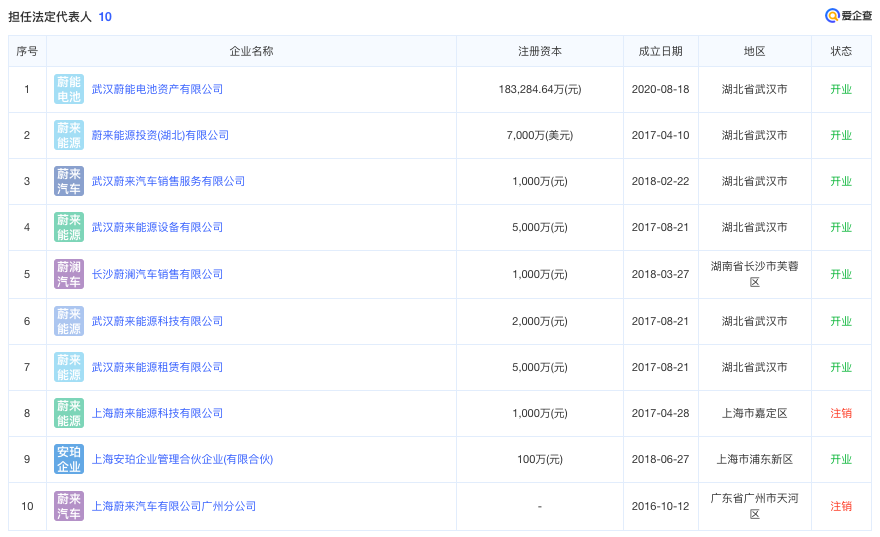
Task: Click the 蔚能电池 logo icon in row 1
Action: 69,89
